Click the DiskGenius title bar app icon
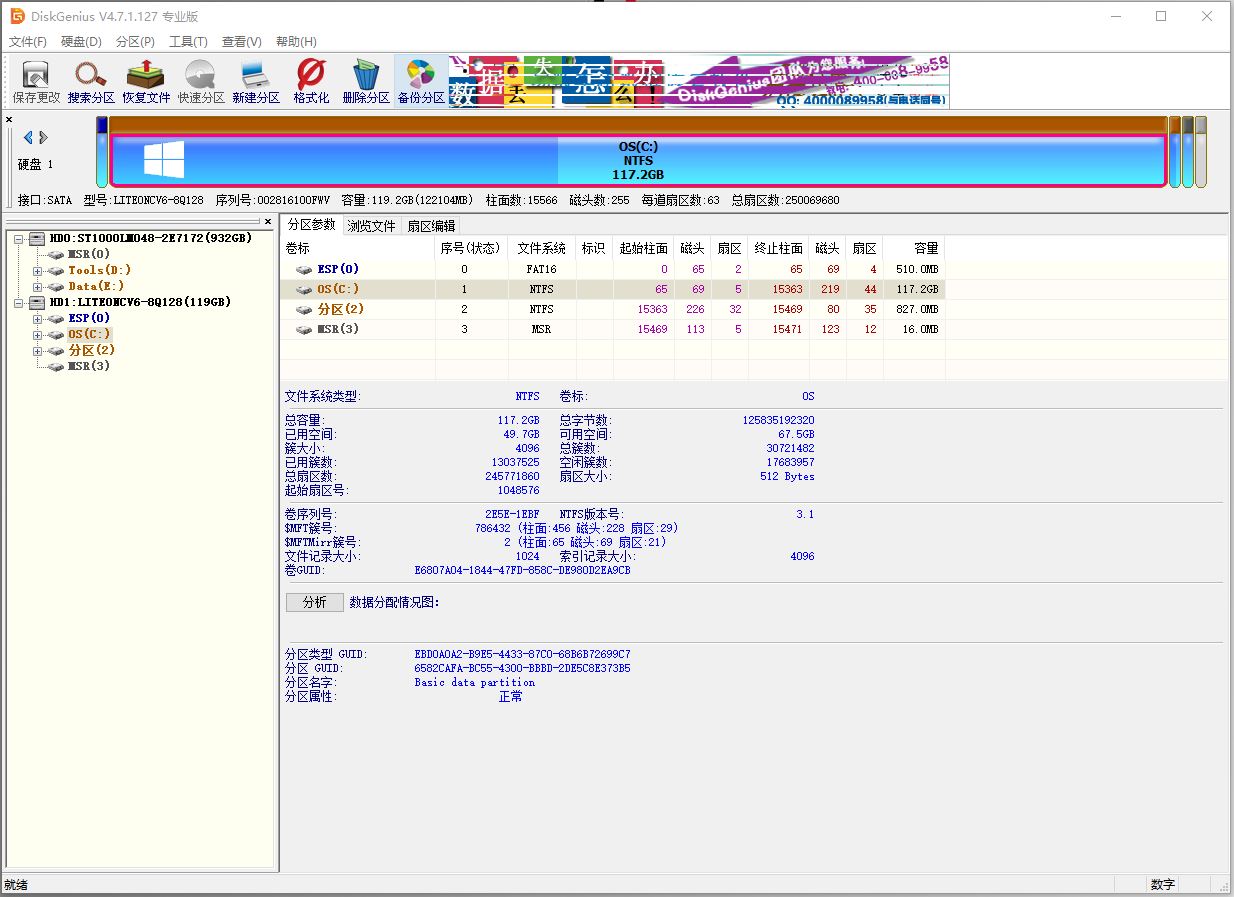 click(x=17, y=16)
